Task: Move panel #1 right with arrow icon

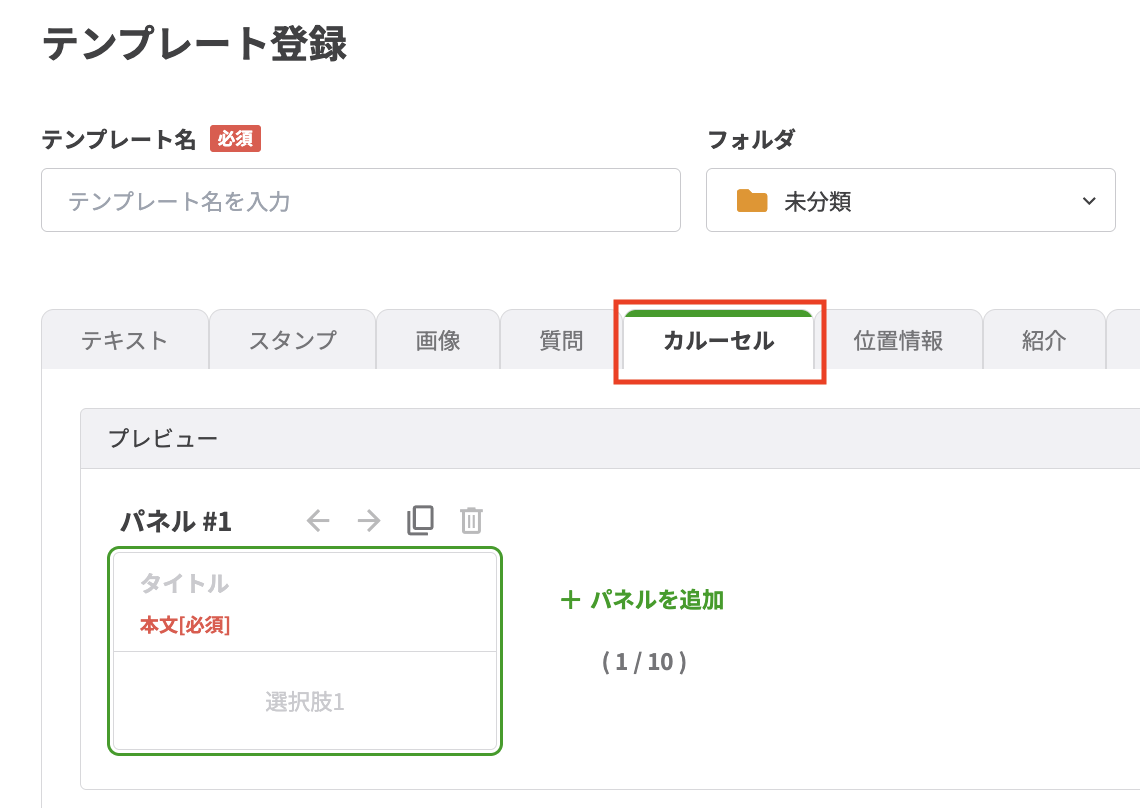Action: pos(369,521)
